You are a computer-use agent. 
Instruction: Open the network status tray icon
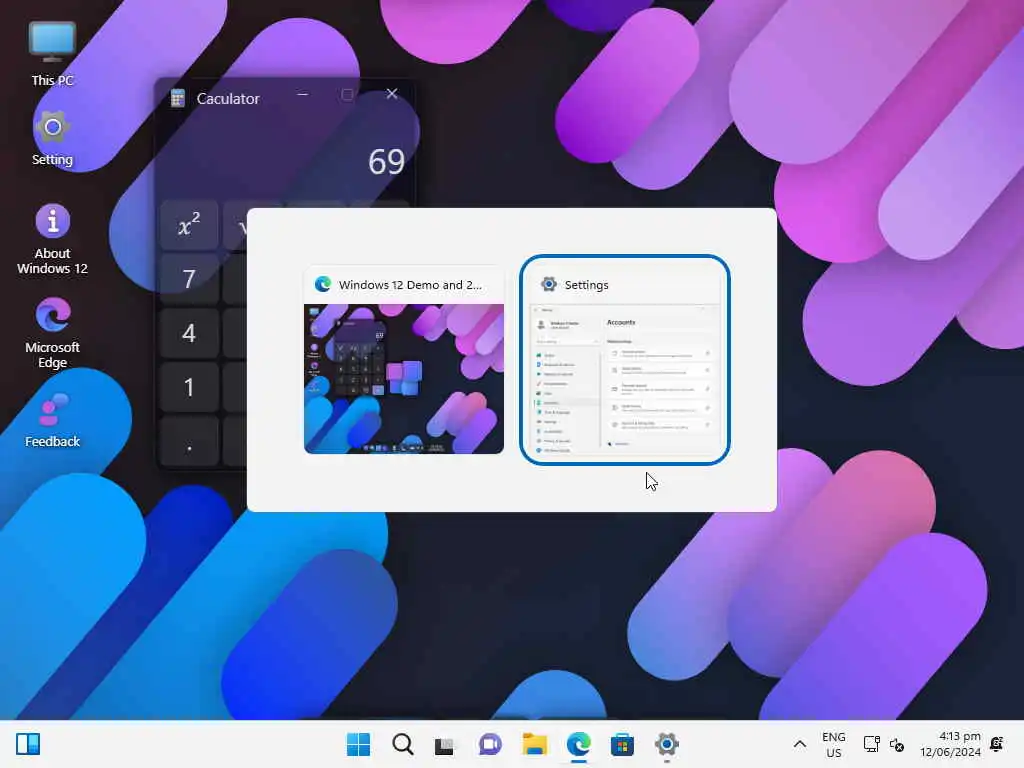coord(871,744)
